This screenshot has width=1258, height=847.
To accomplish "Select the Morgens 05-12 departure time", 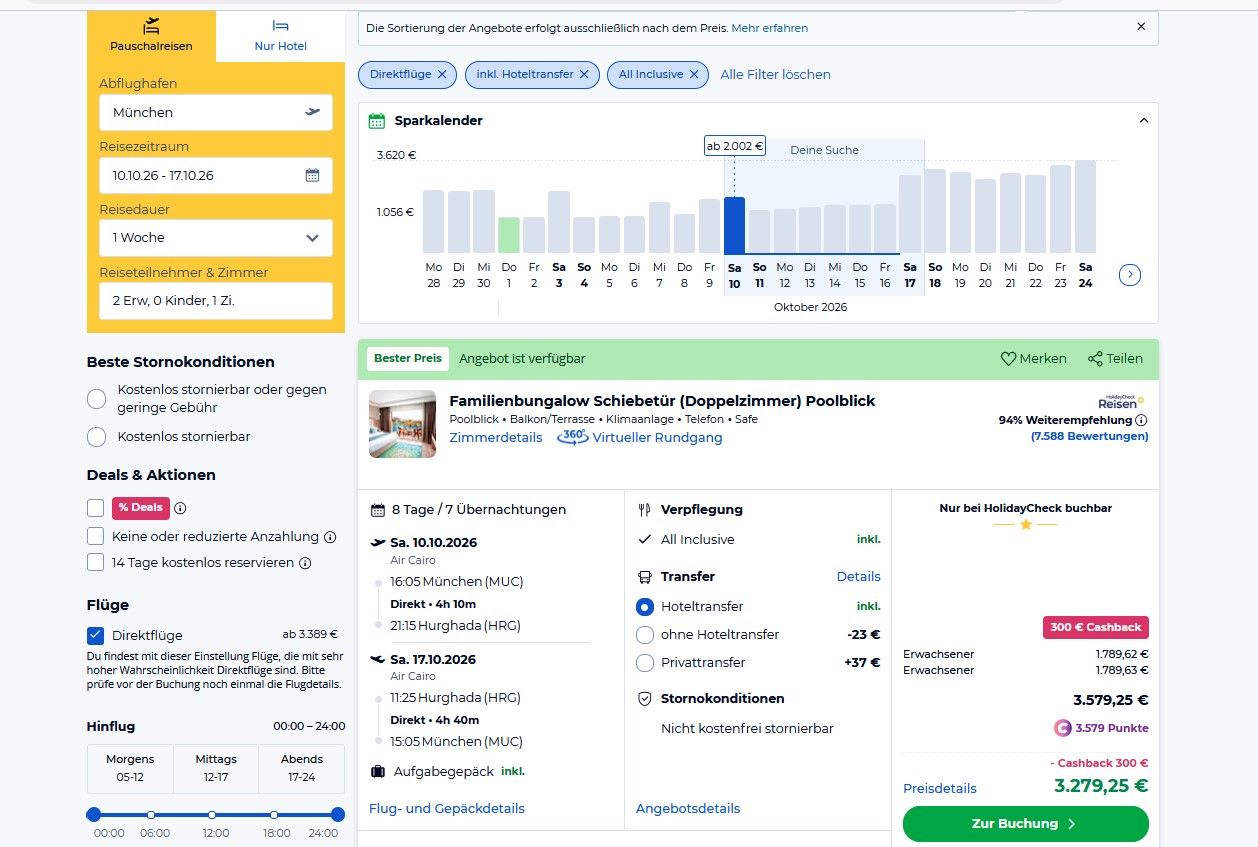I will pyautogui.click(x=130, y=768).
